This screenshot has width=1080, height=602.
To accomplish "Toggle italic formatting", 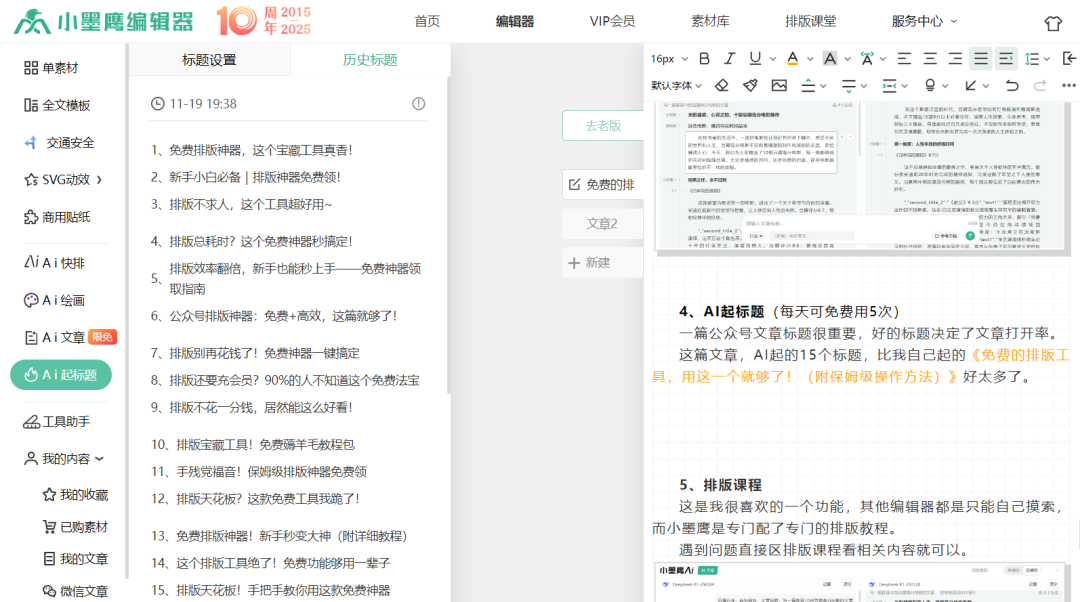I will pos(729,59).
